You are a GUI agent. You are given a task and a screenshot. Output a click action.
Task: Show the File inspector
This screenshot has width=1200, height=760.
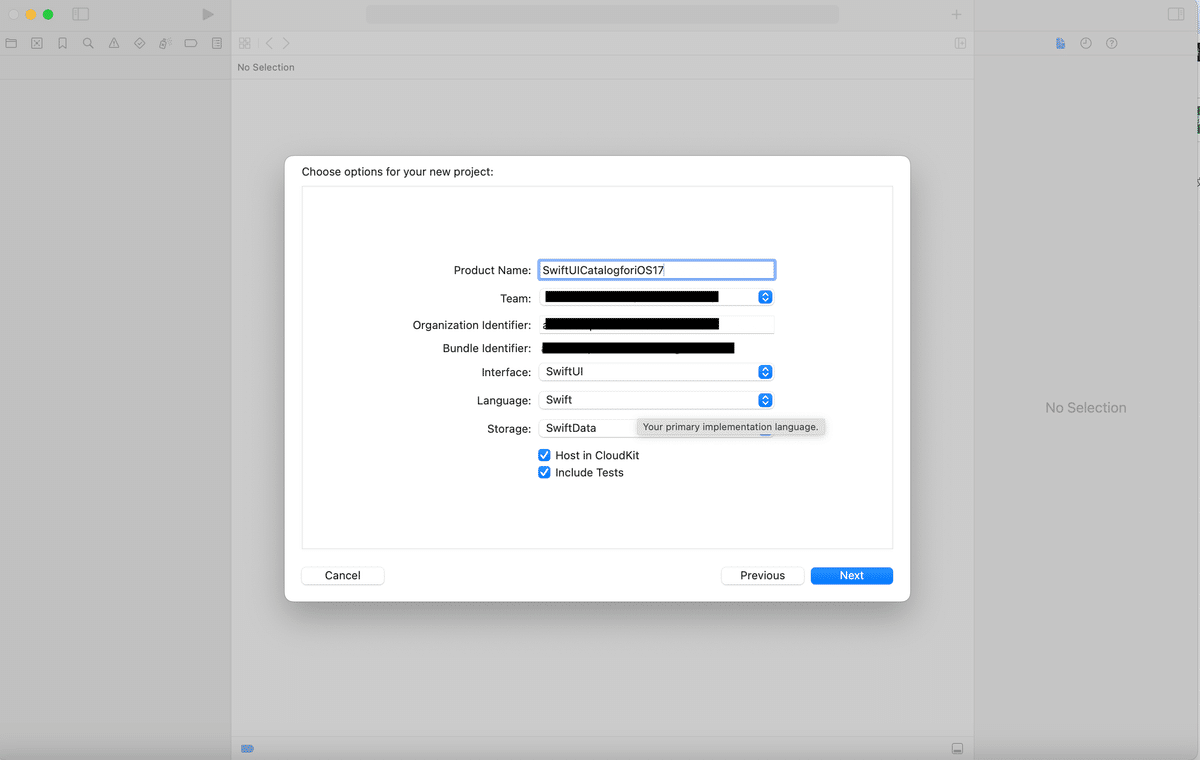[x=1061, y=44]
